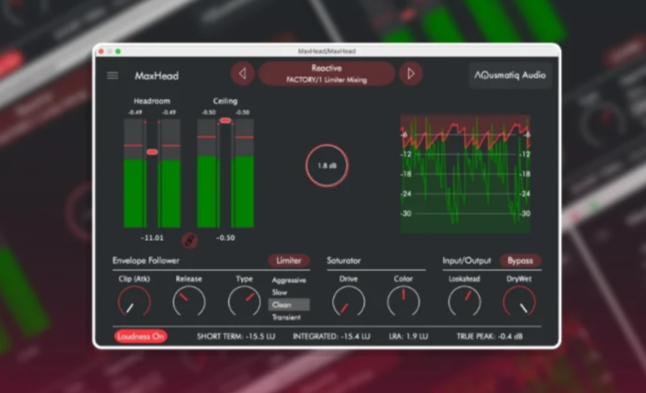Click the MaxHead plugin title
The width and height of the screenshot is (646, 393).
pos(157,76)
